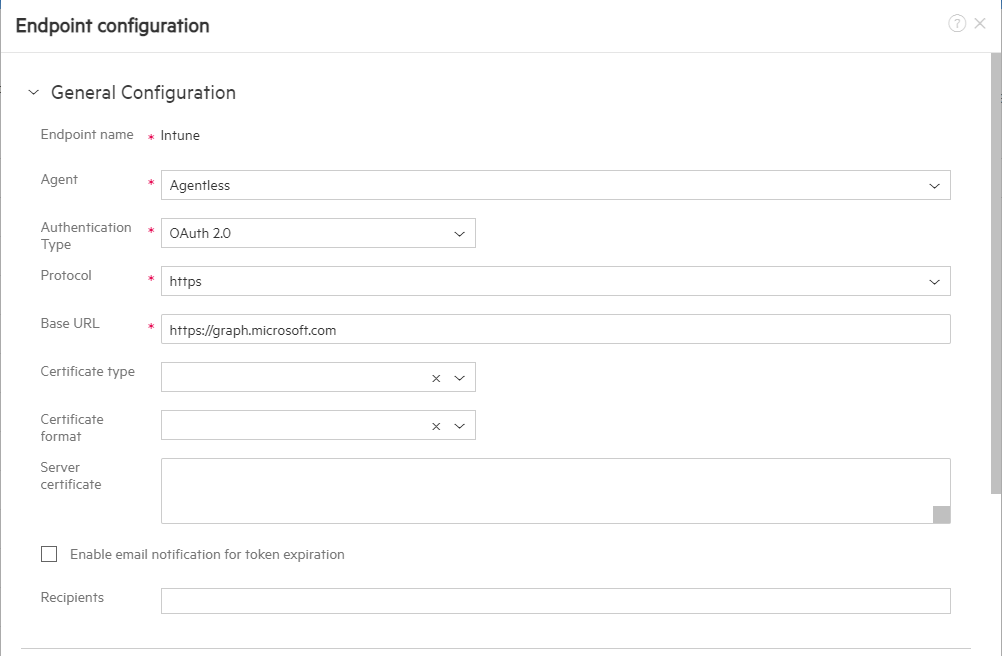Open the Agent dropdown

pos(935,185)
